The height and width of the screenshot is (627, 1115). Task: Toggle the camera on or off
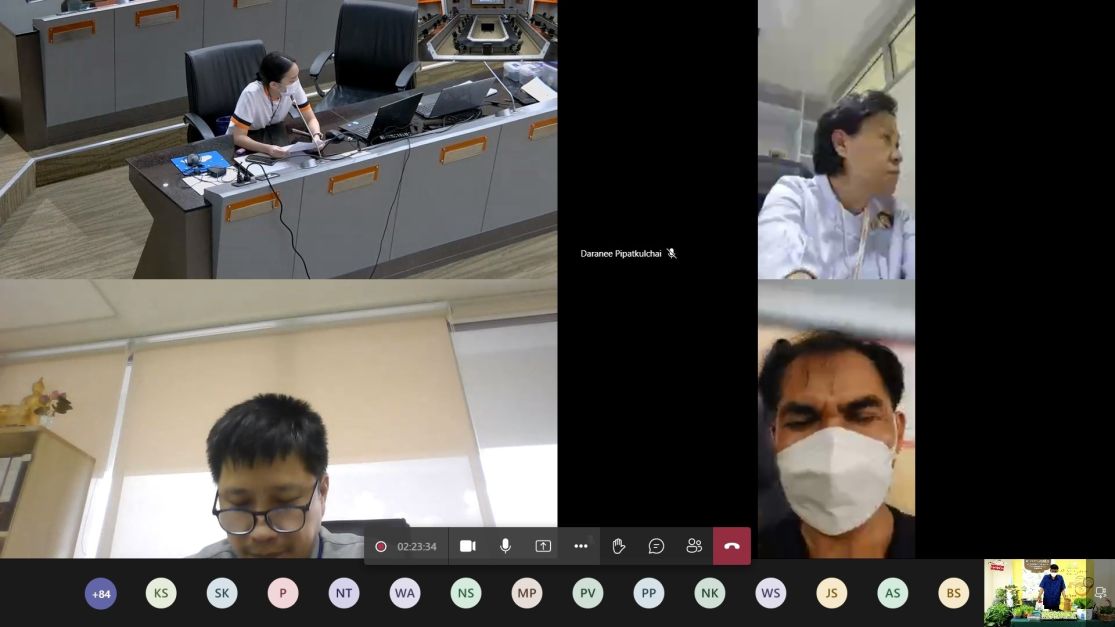tap(467, 546)
